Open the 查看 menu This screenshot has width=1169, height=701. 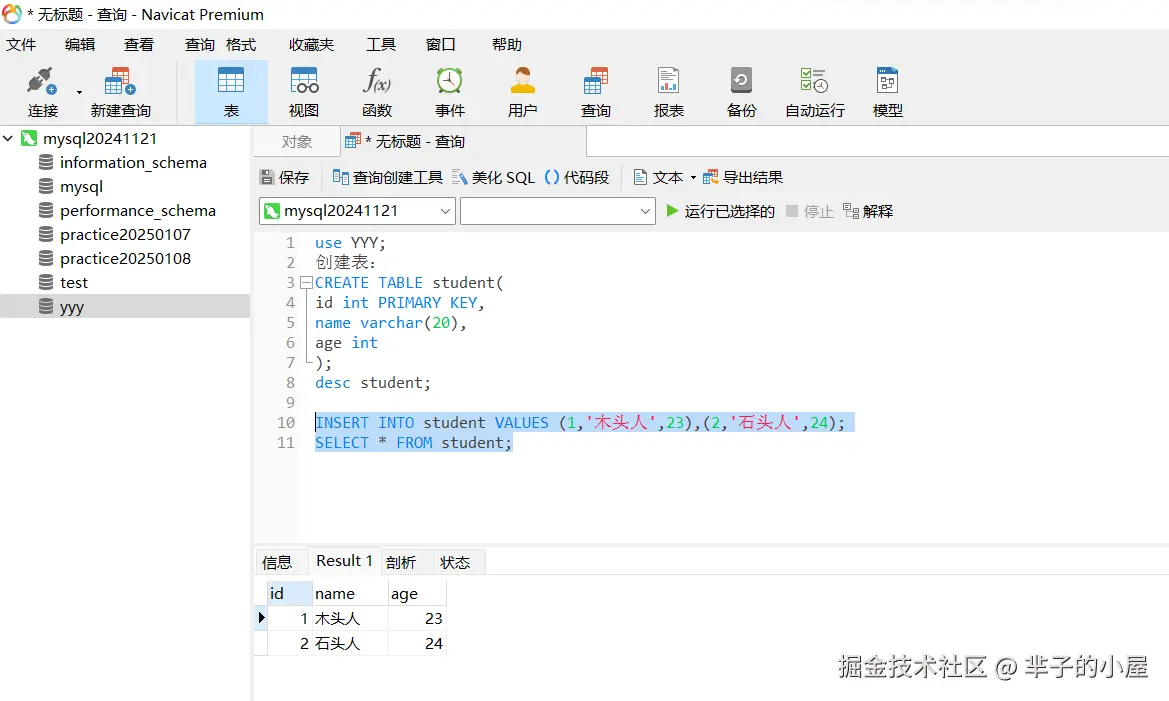click(139, 45)
